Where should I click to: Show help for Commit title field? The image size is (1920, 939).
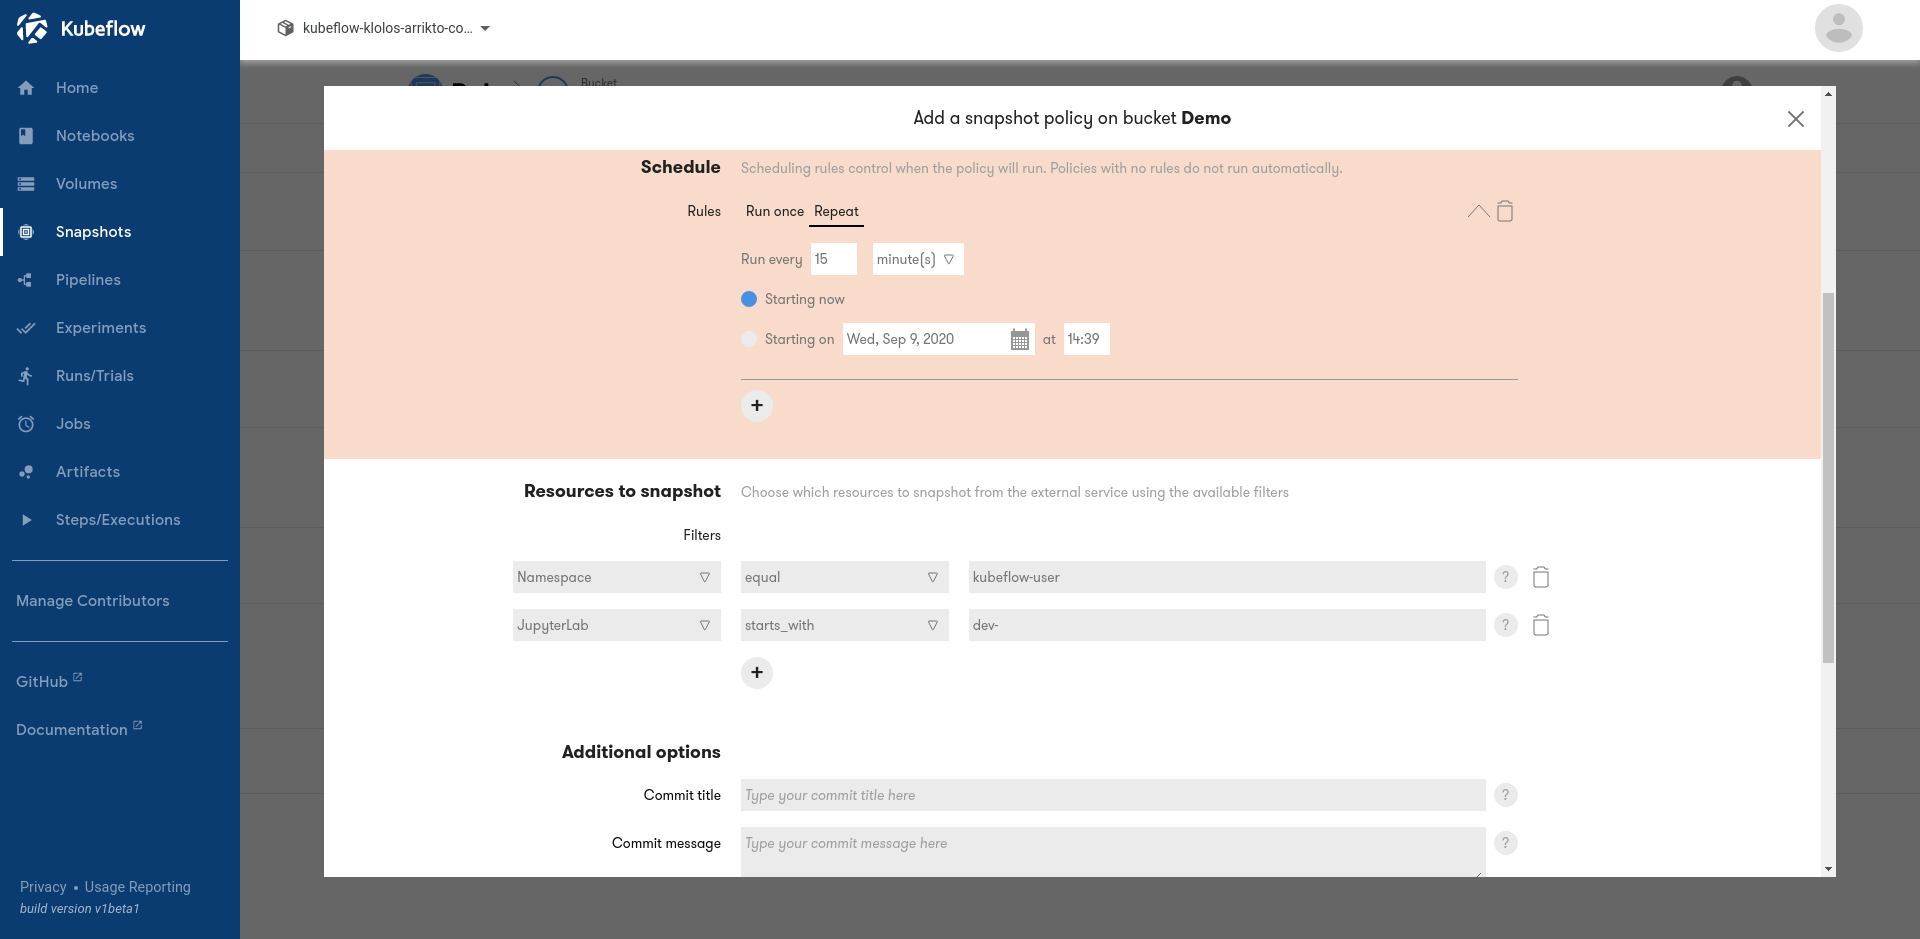(1505, 795)
